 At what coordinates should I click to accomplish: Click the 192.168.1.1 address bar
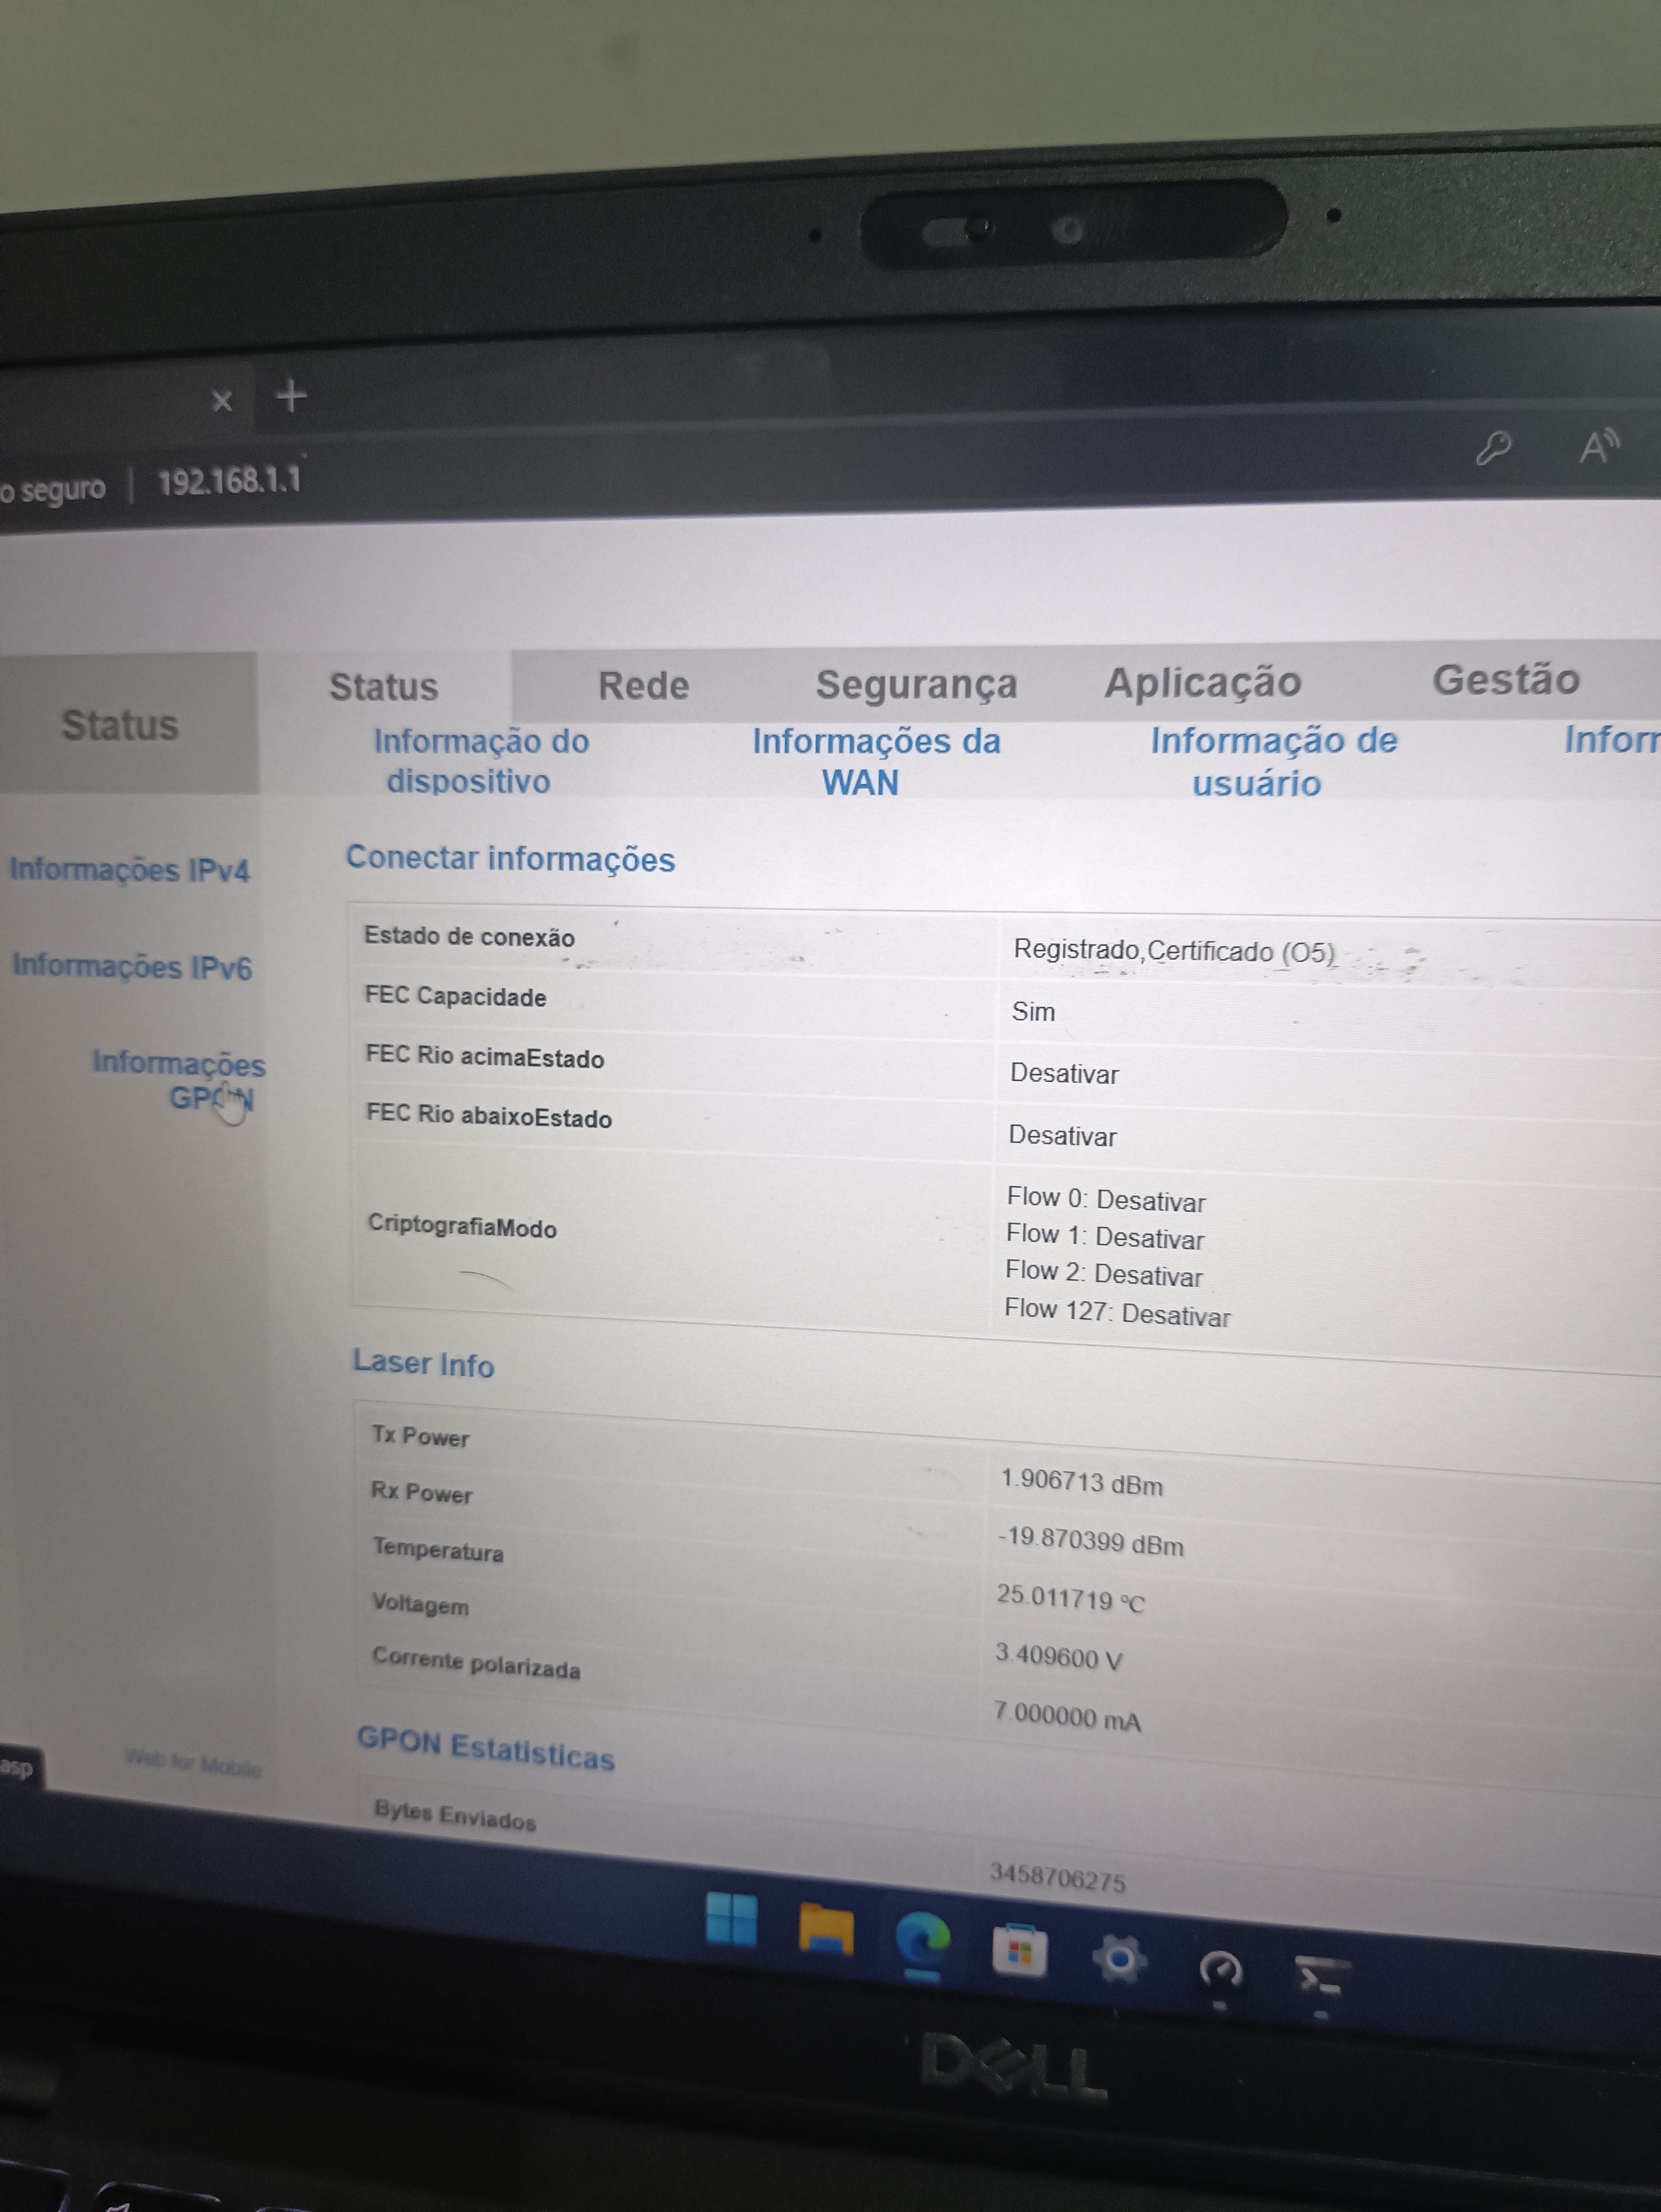(229, 482)
